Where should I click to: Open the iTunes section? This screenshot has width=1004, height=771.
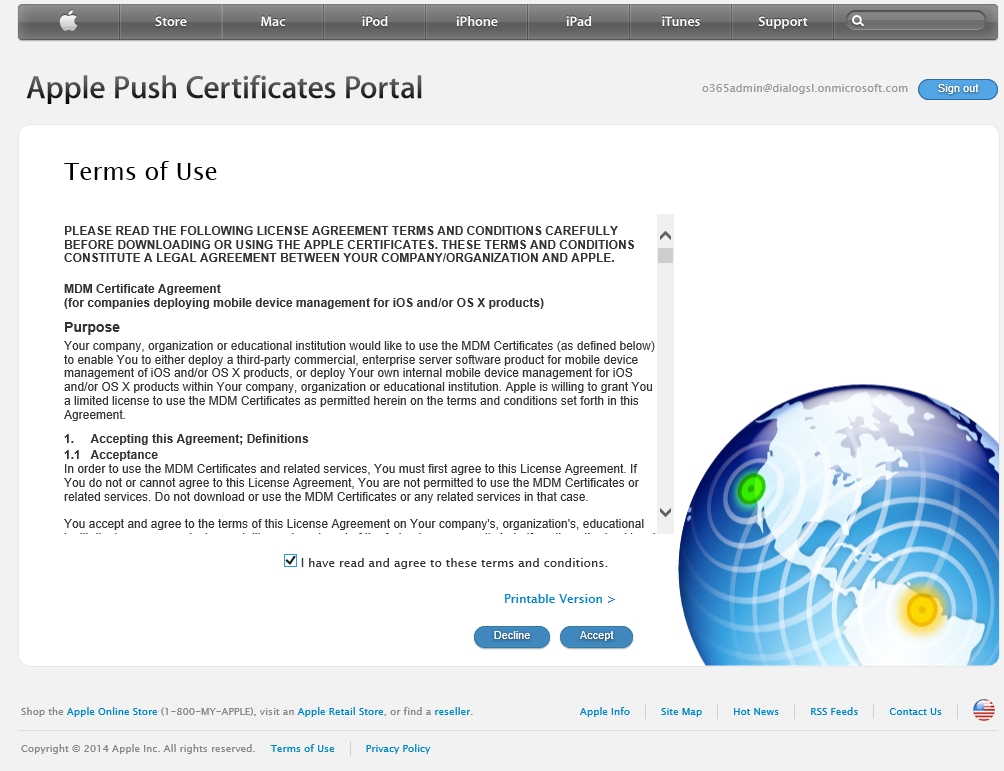681,22
